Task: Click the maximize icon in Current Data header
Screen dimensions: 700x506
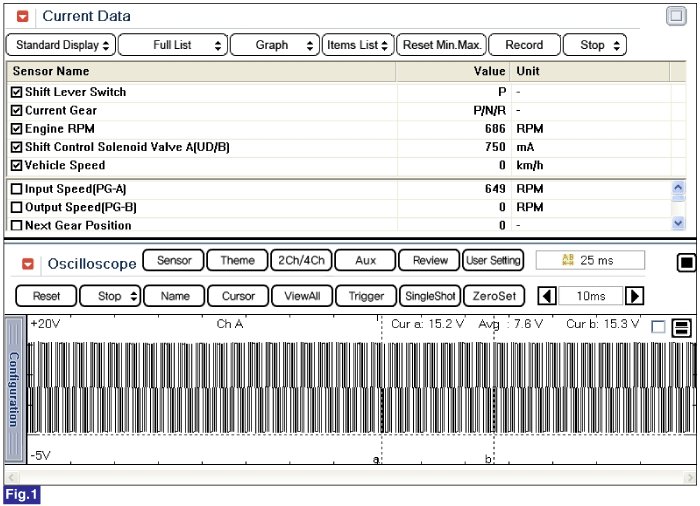Action: [676, 16]
